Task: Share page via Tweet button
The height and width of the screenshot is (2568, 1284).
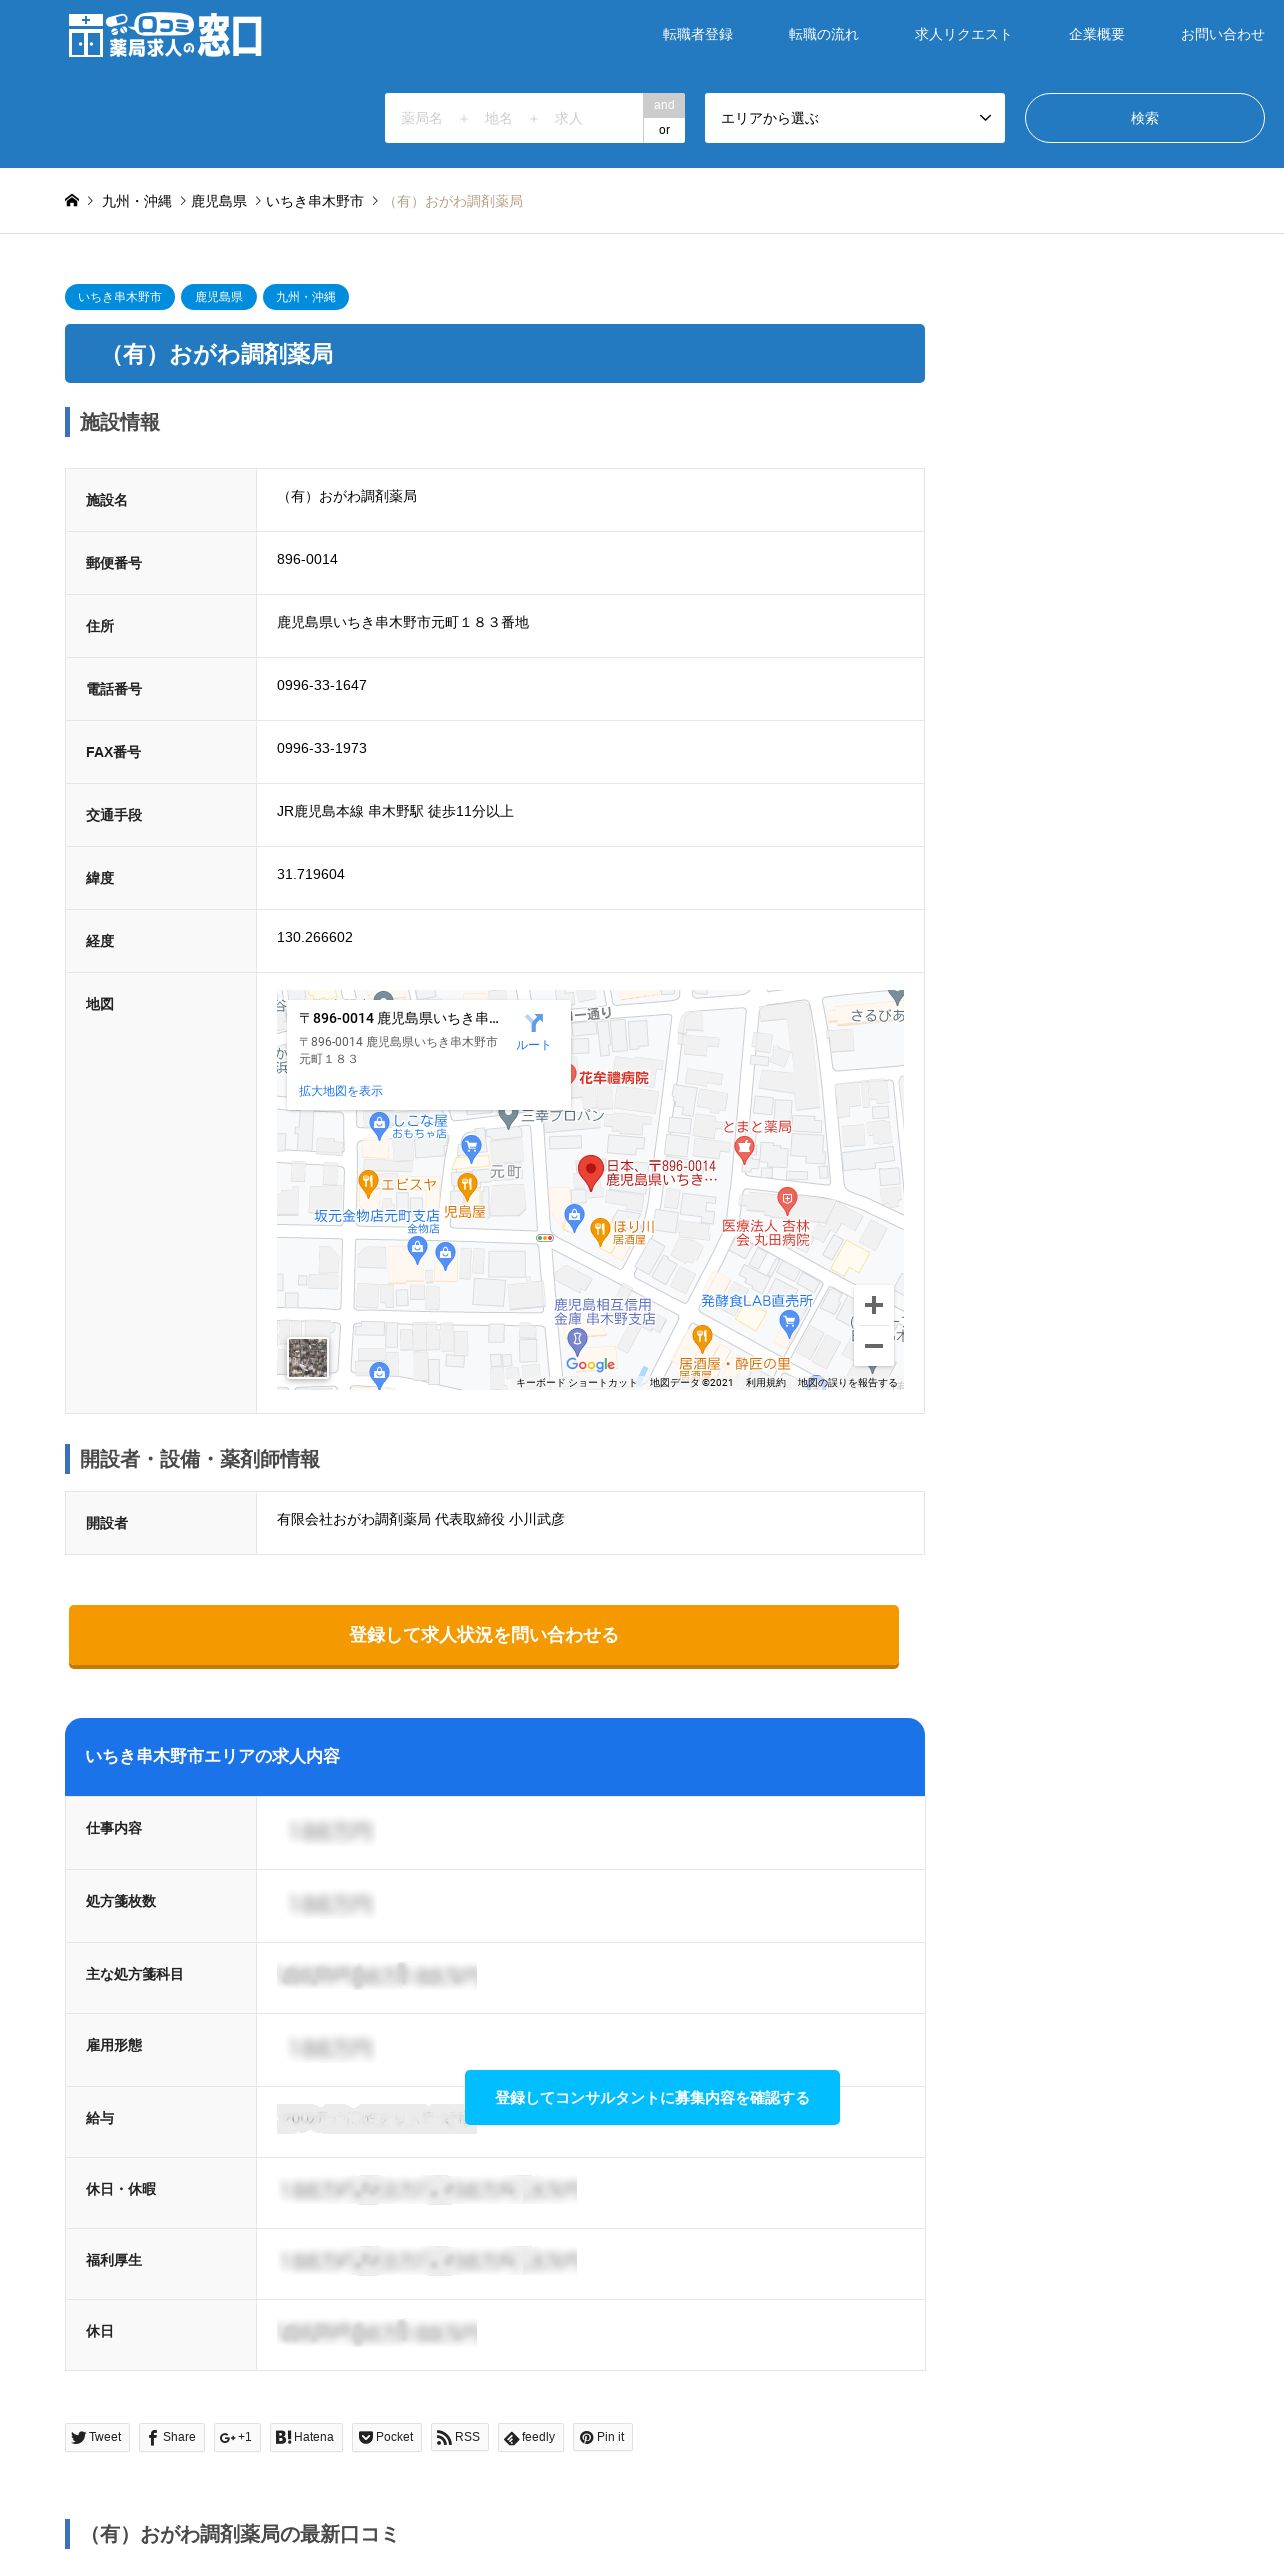Action: click(97, 2437)
